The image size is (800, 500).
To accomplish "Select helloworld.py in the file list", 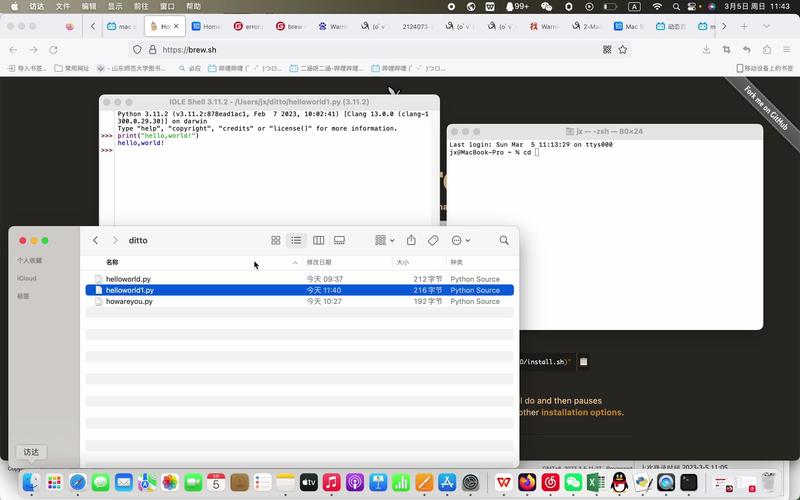I will click(128, 279).
